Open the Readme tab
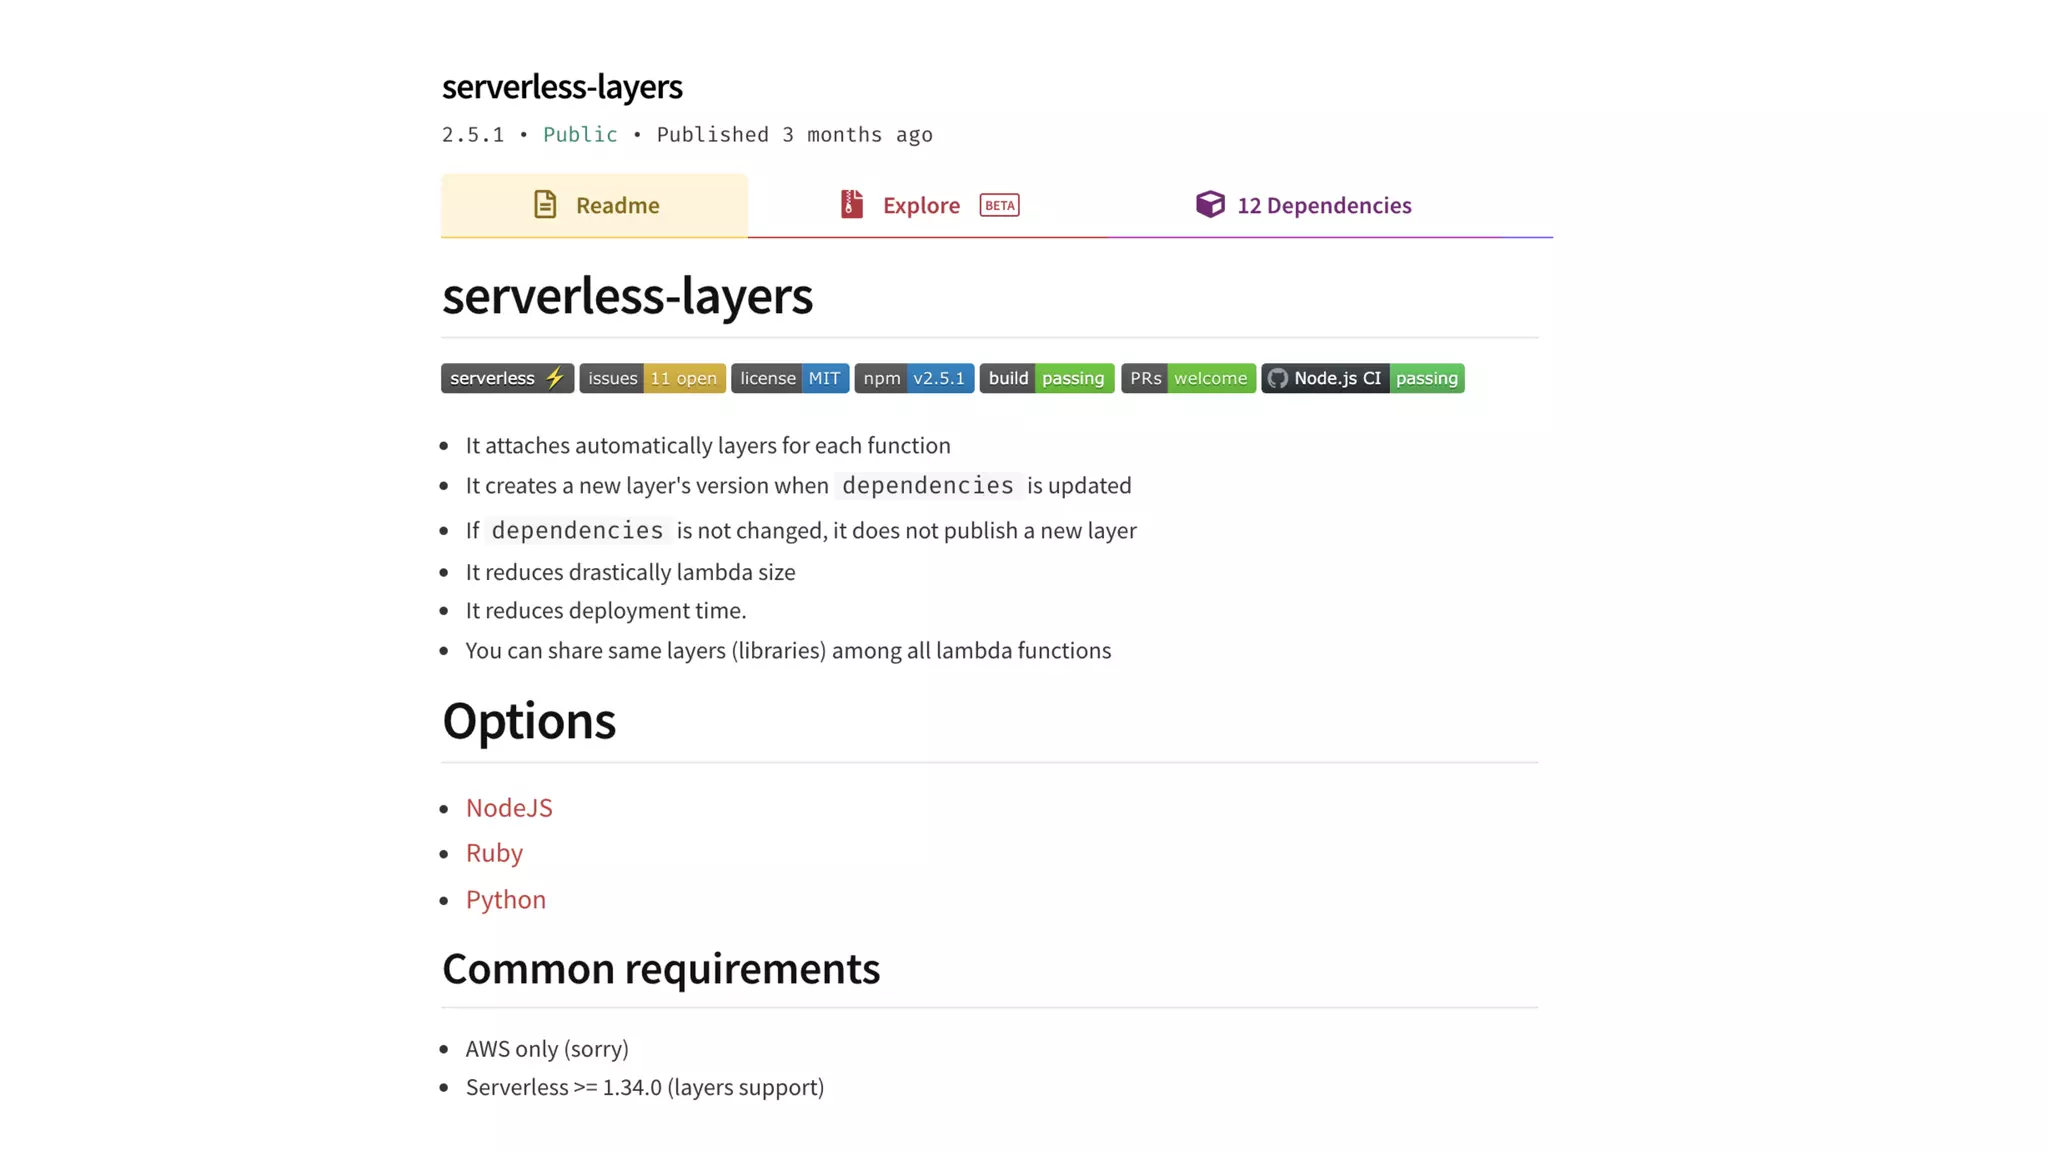The width and height of the screenshot is (2048, 1152). point(594,205)
